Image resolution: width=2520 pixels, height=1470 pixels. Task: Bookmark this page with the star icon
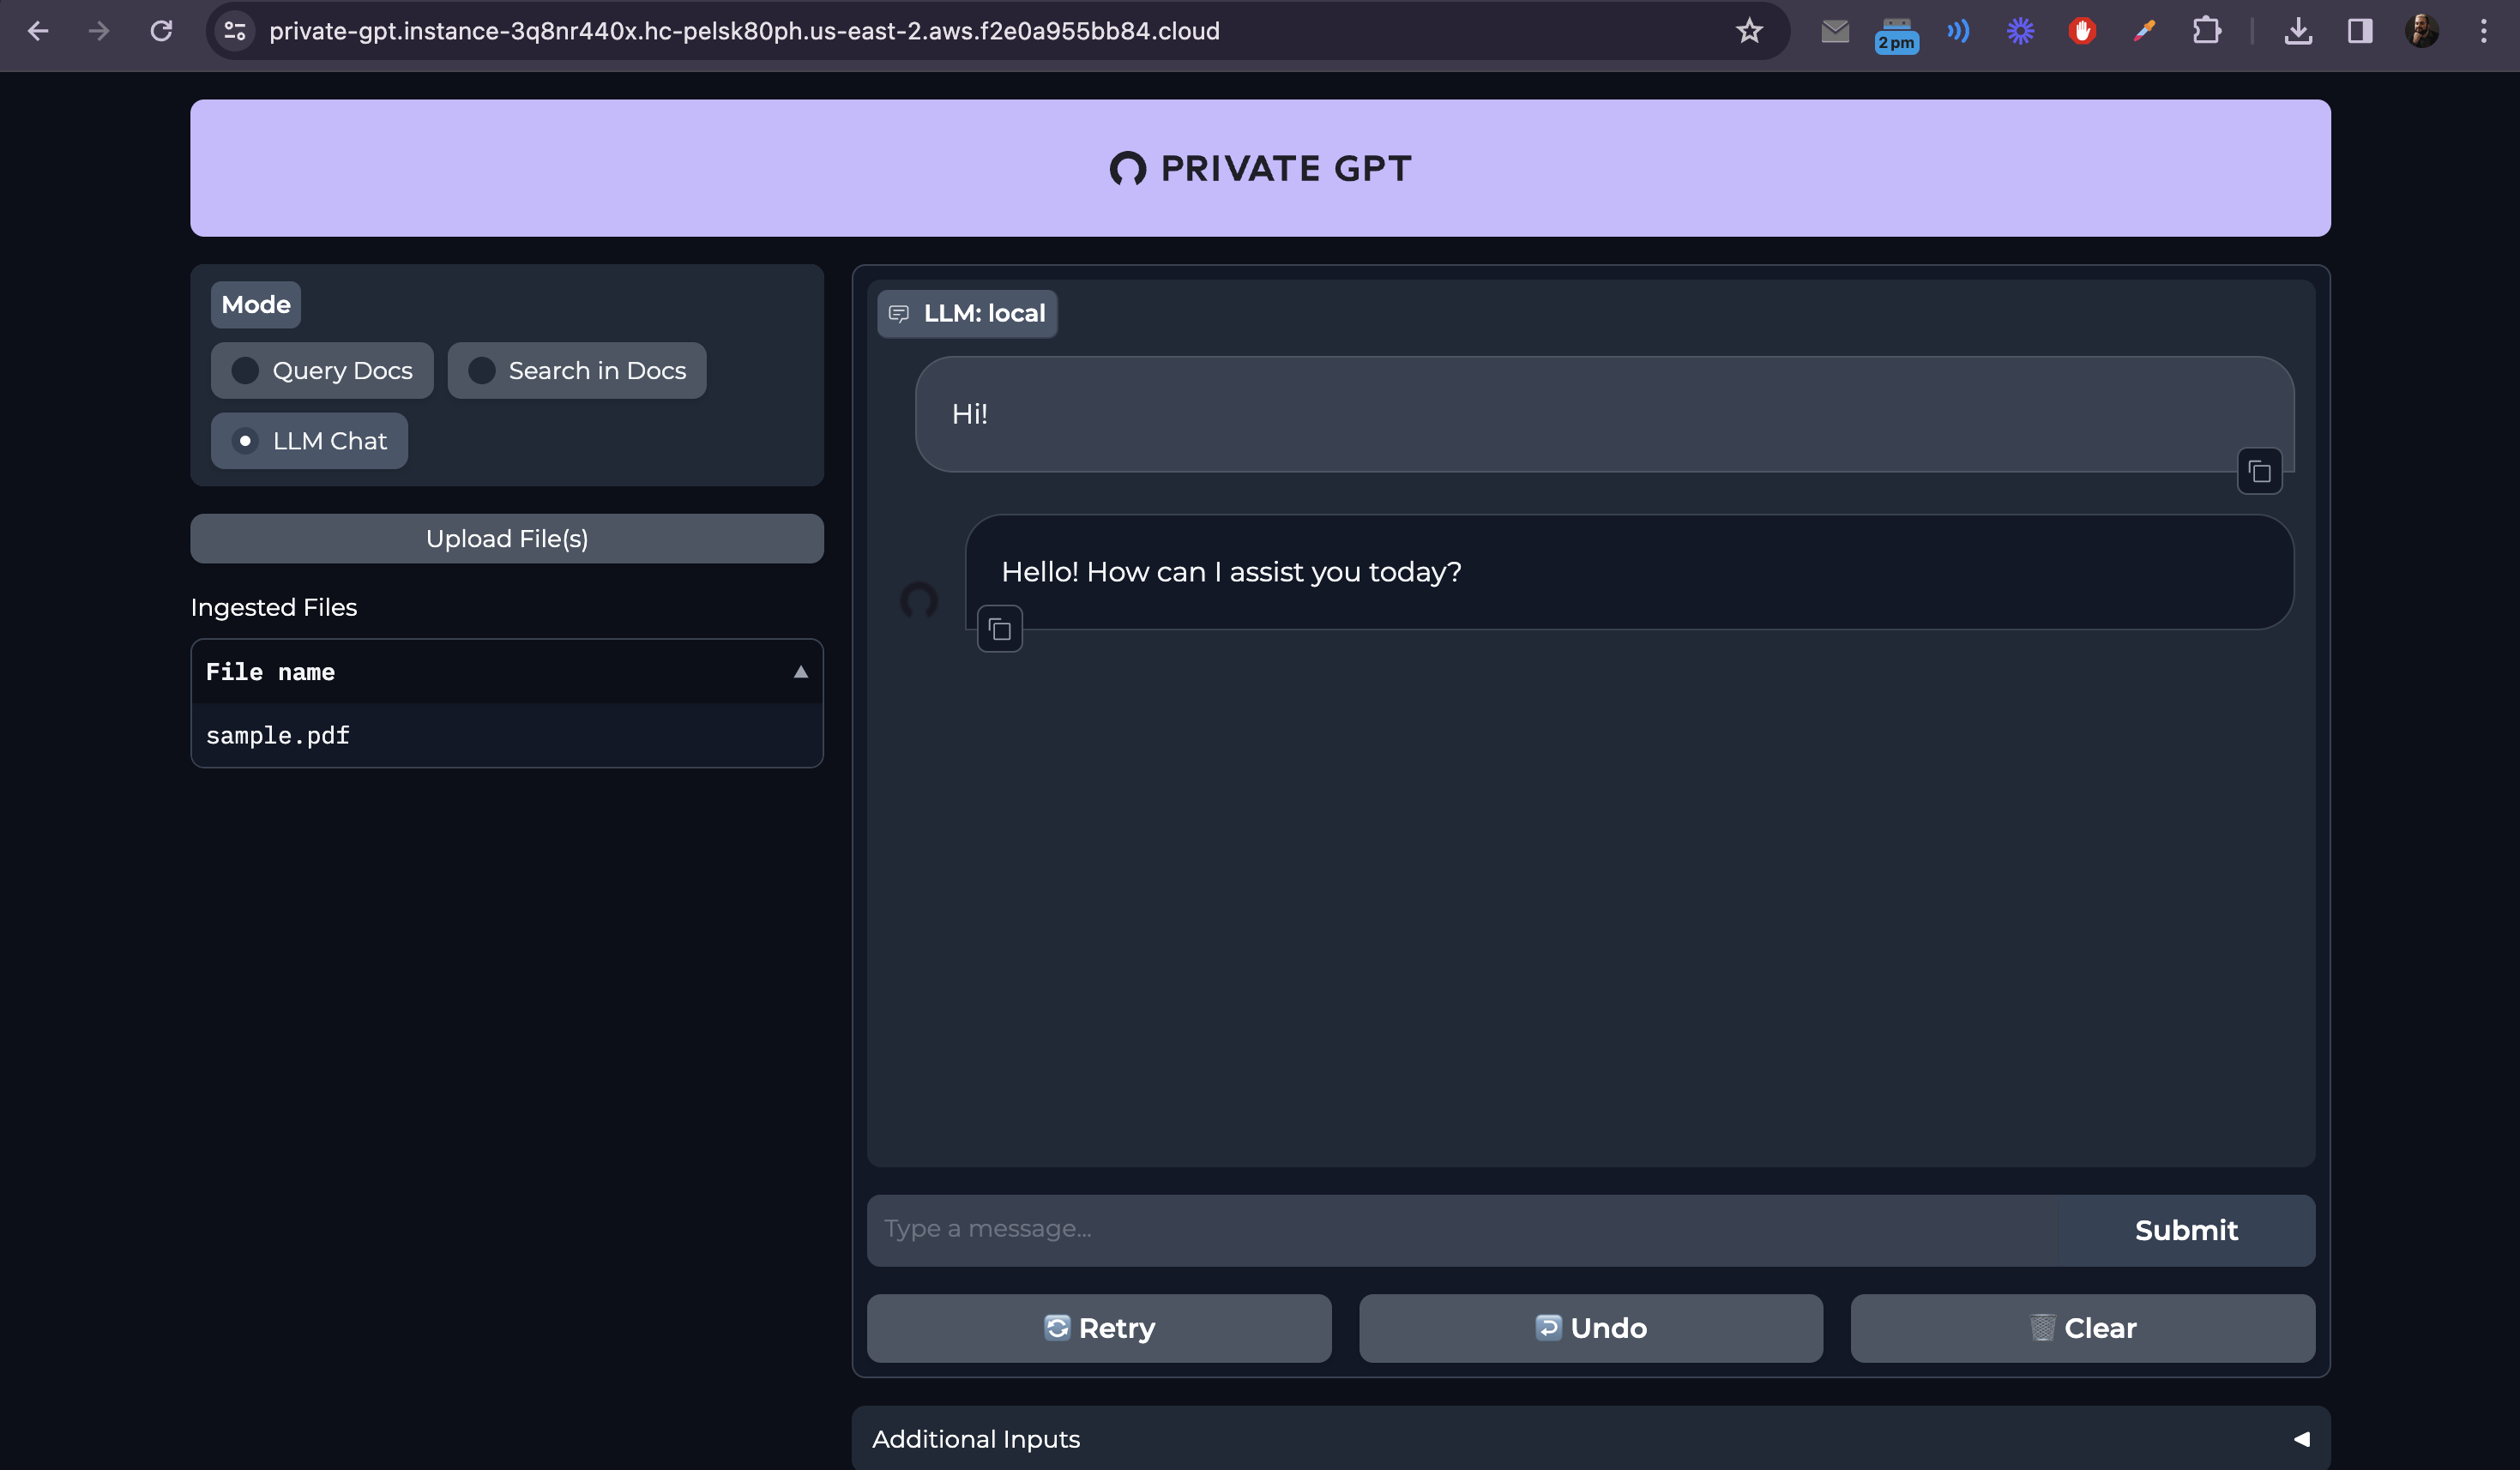coord(1749,31)
